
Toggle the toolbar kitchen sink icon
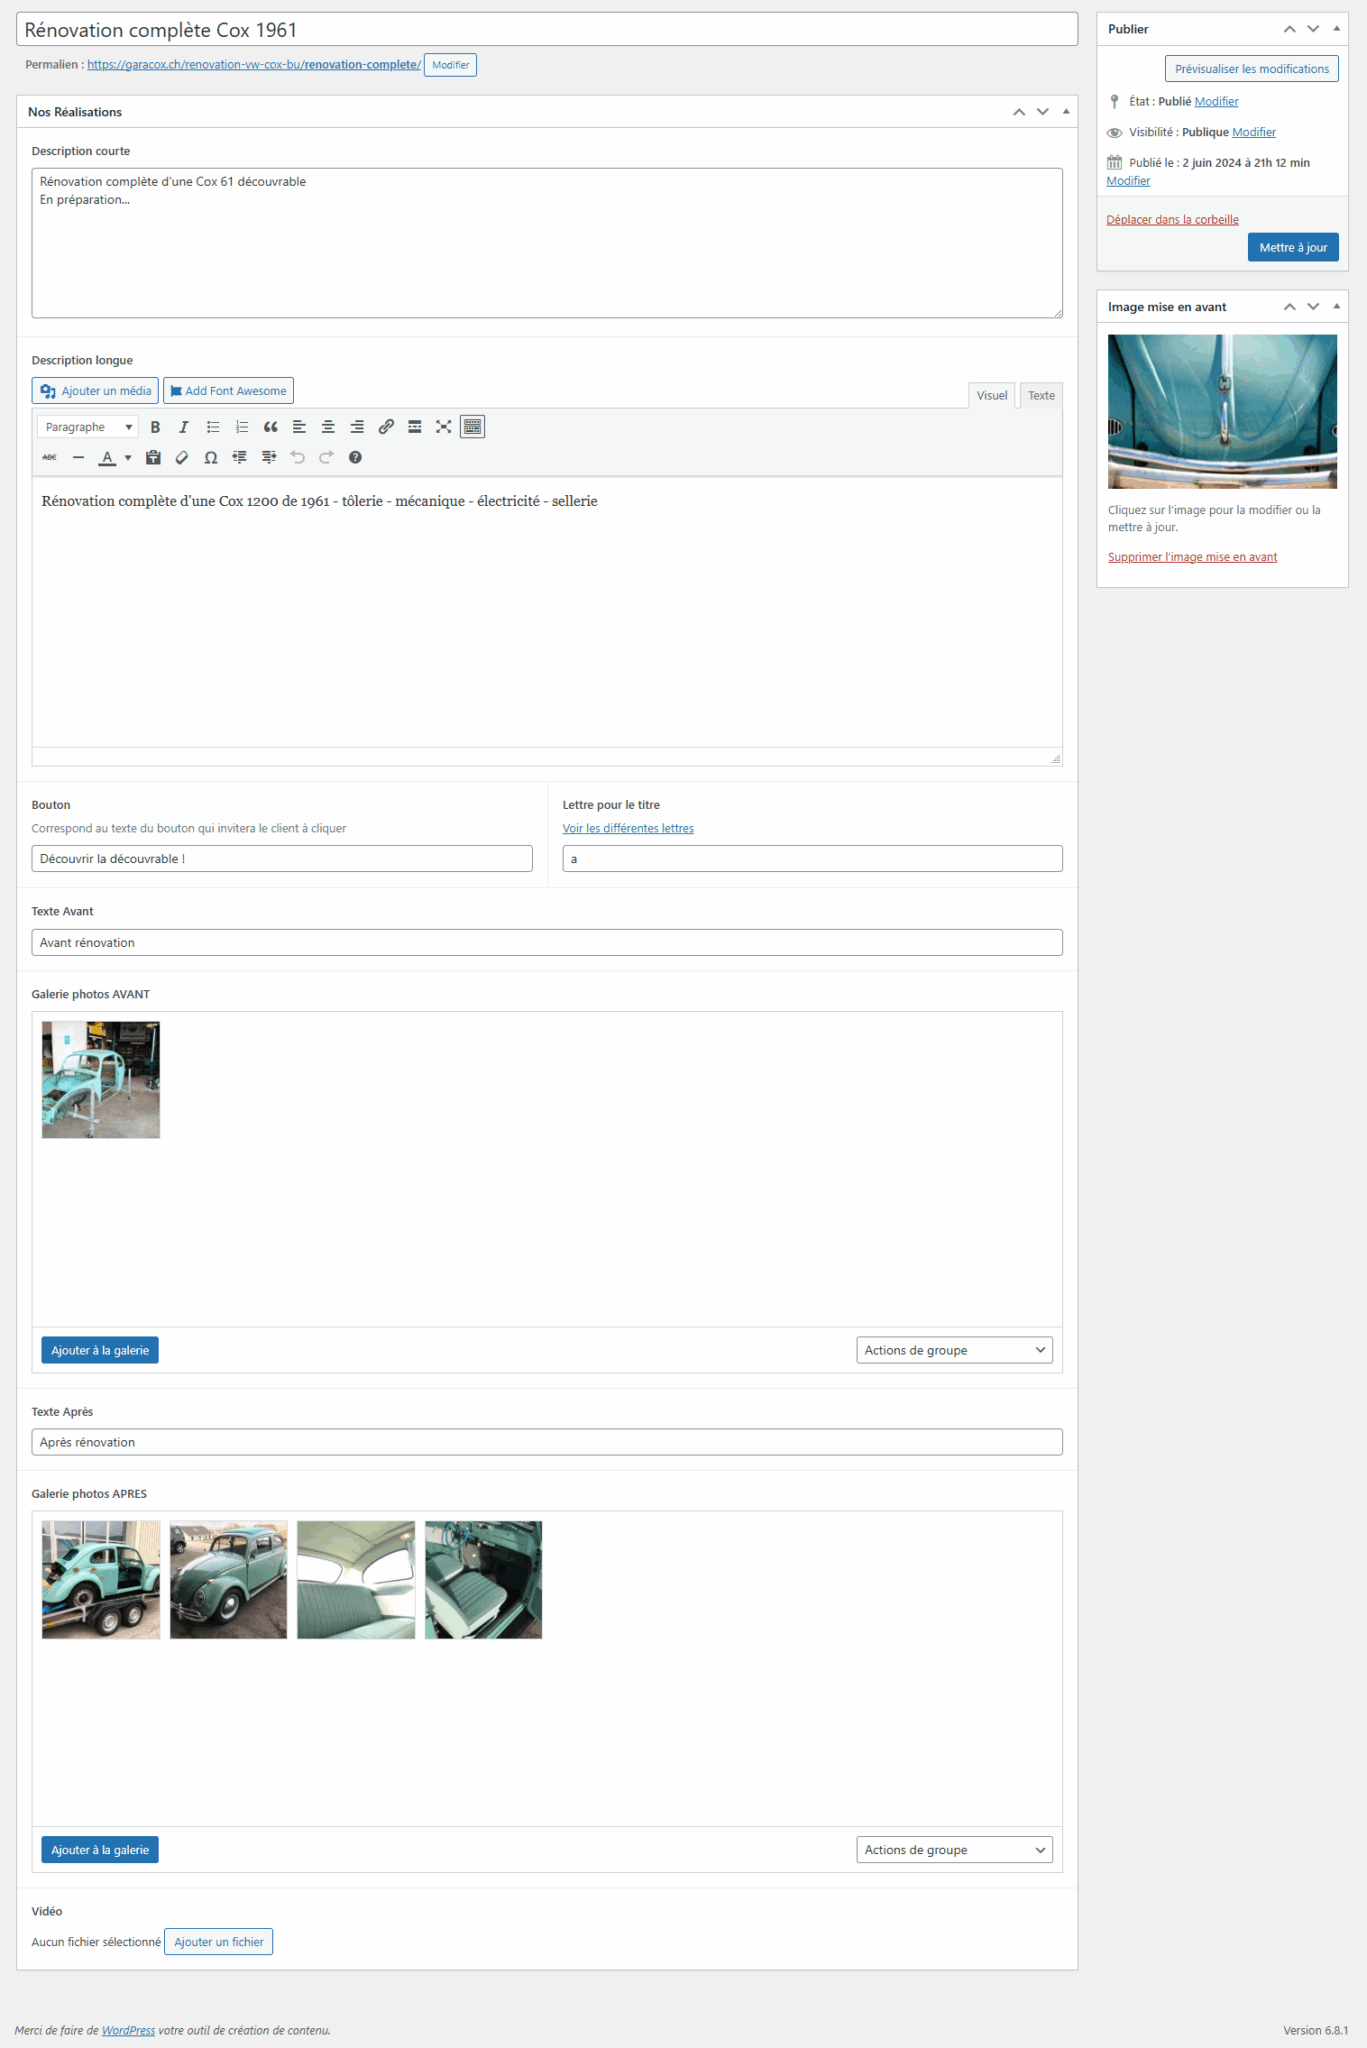pos(473,427)
